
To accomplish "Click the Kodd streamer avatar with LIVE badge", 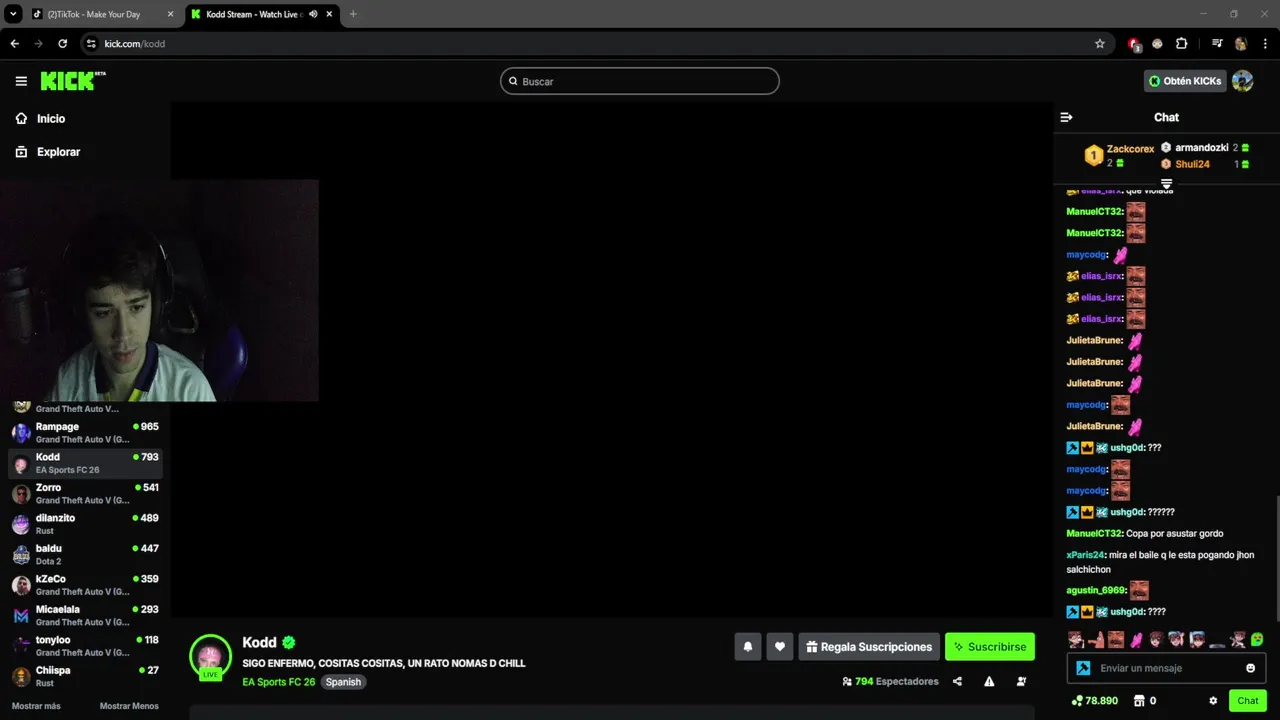I will click(x=210, y=657).
